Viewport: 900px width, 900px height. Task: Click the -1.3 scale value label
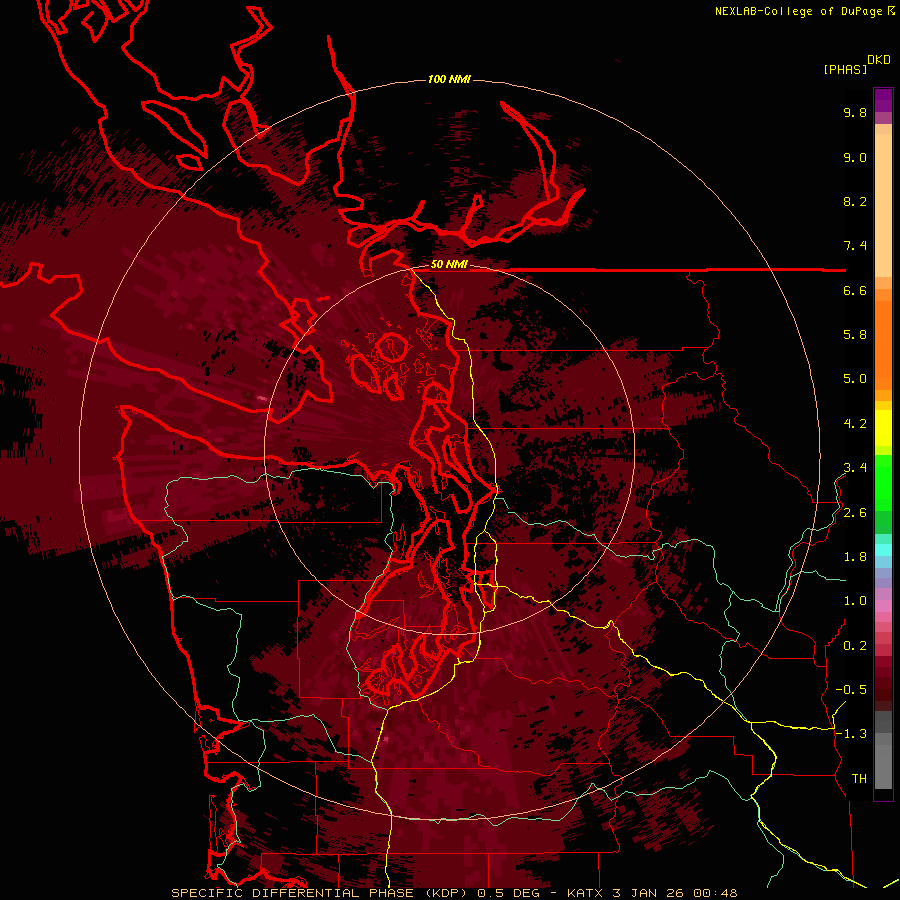[x=851, y=734]
